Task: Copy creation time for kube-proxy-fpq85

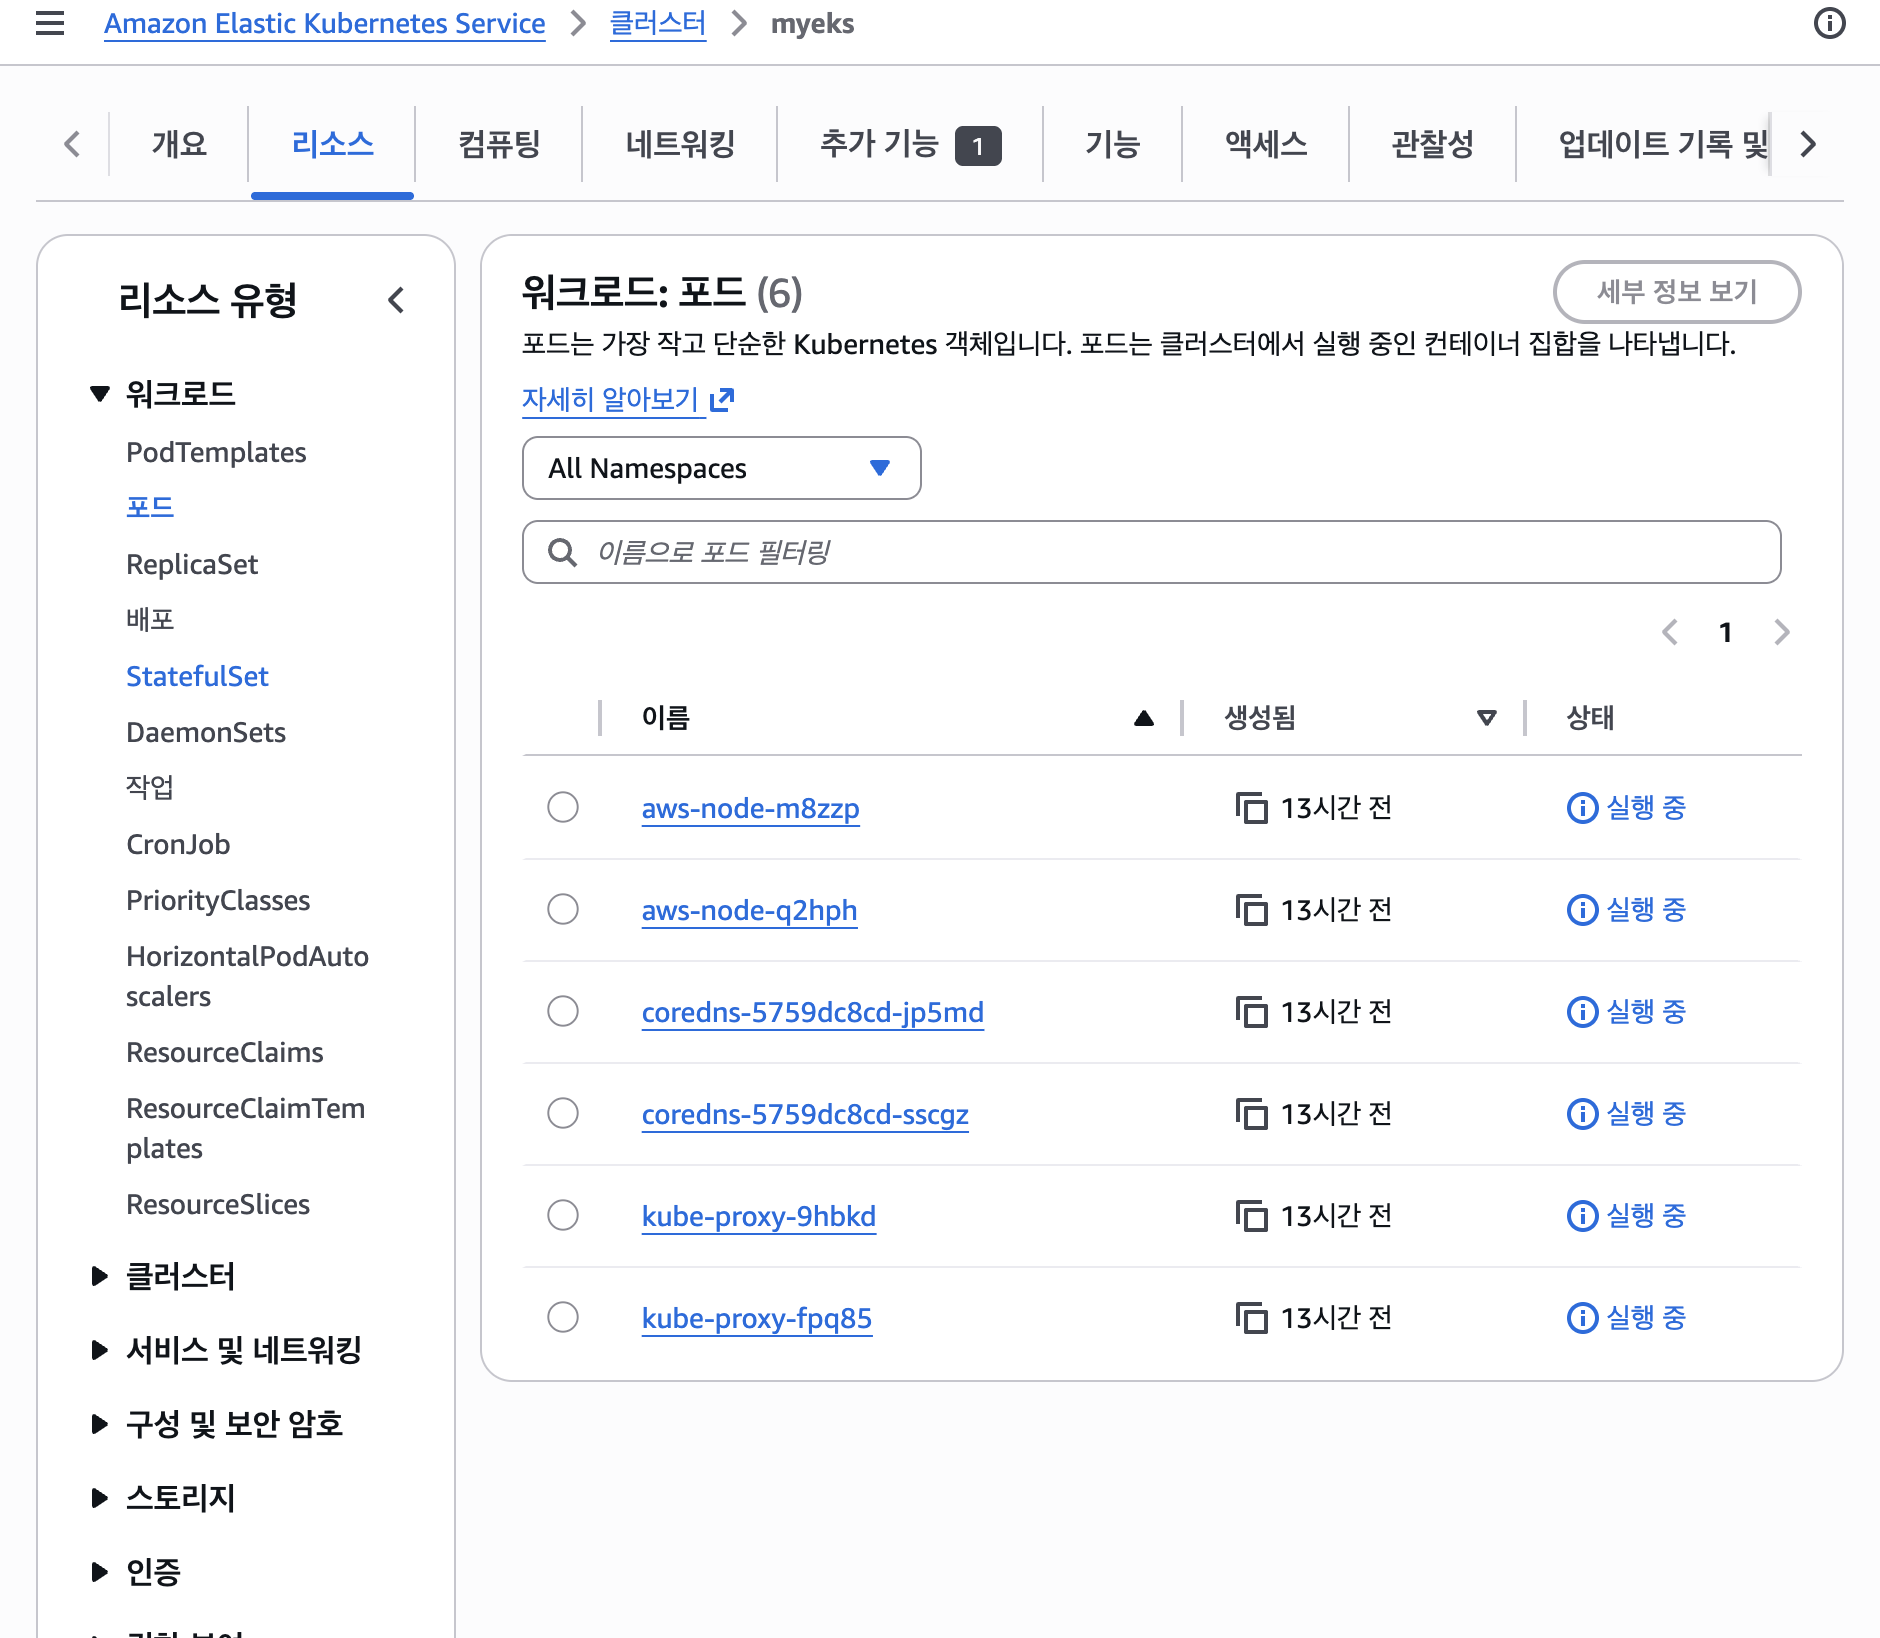Action: tap(1251, 1318)
